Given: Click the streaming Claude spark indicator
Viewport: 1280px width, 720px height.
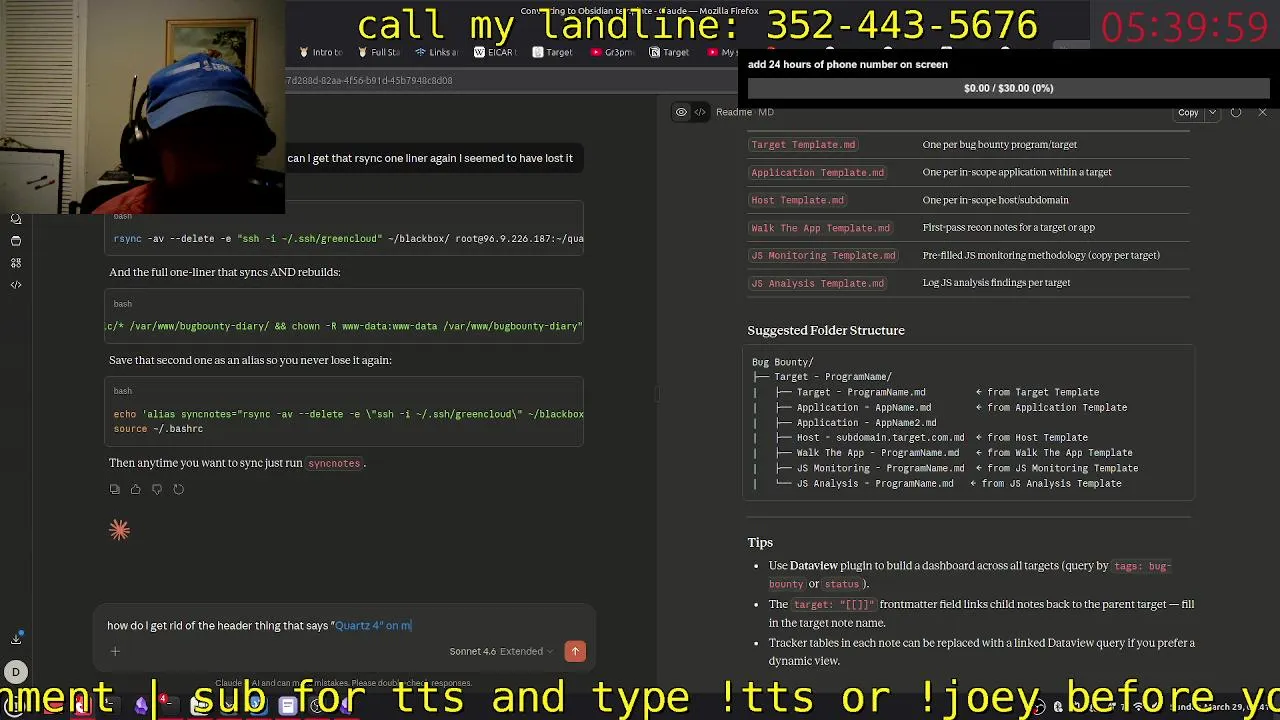Looking at the screenshot, I should [120, 530].
